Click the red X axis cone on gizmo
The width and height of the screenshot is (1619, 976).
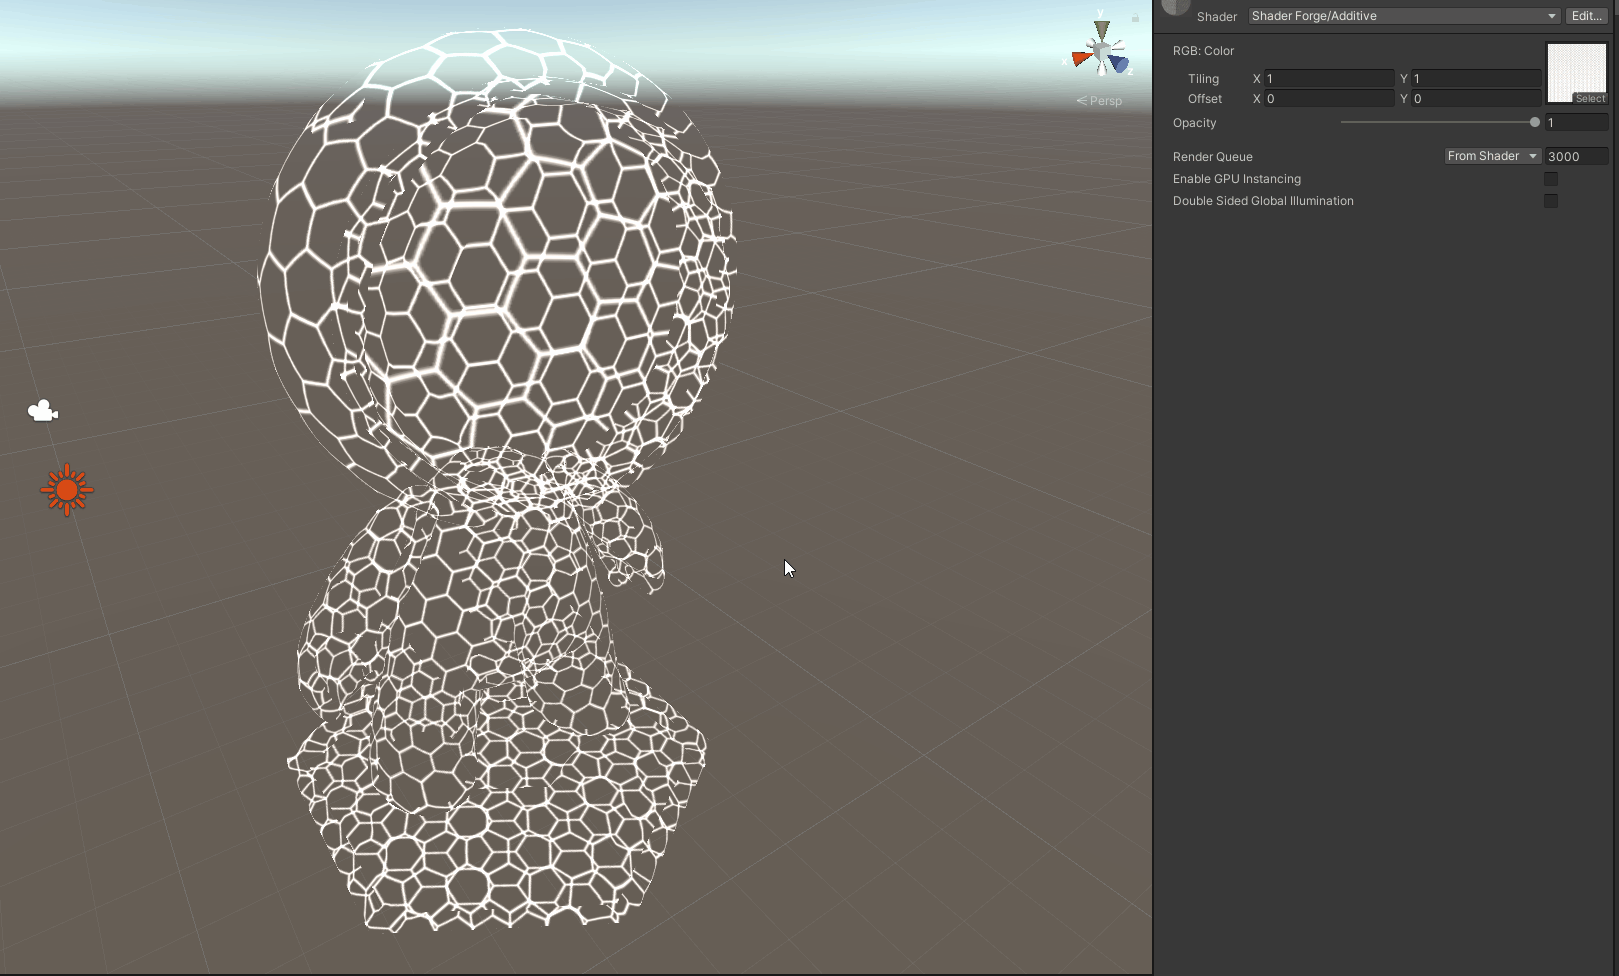[1081, 58]
